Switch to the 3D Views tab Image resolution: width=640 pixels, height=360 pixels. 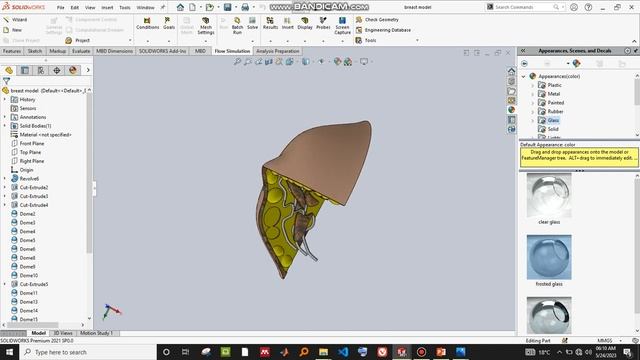(63, 333)
